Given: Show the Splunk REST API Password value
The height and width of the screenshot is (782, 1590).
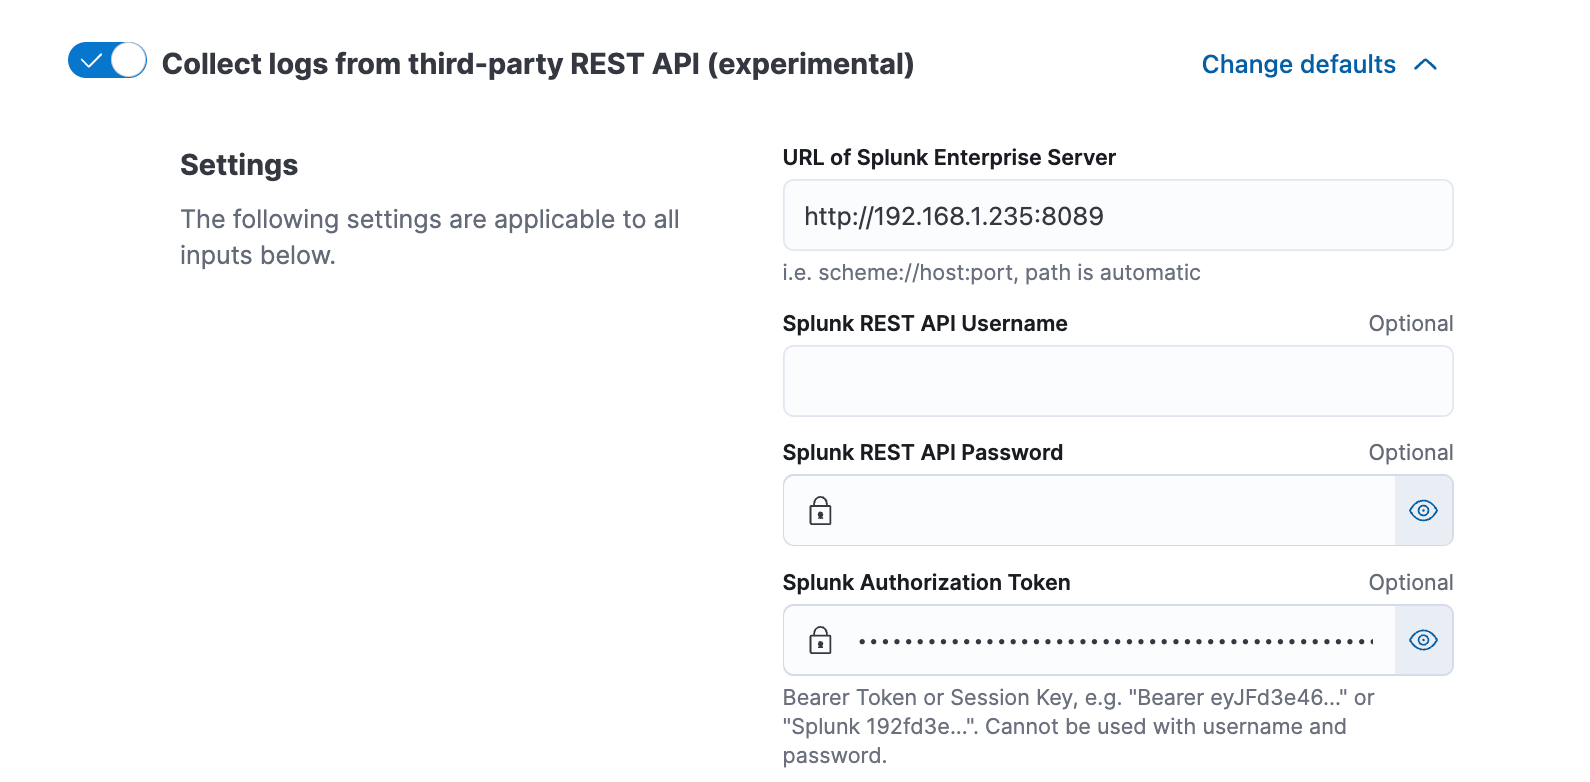Looking at the screenshot, I should [1423, 510].
